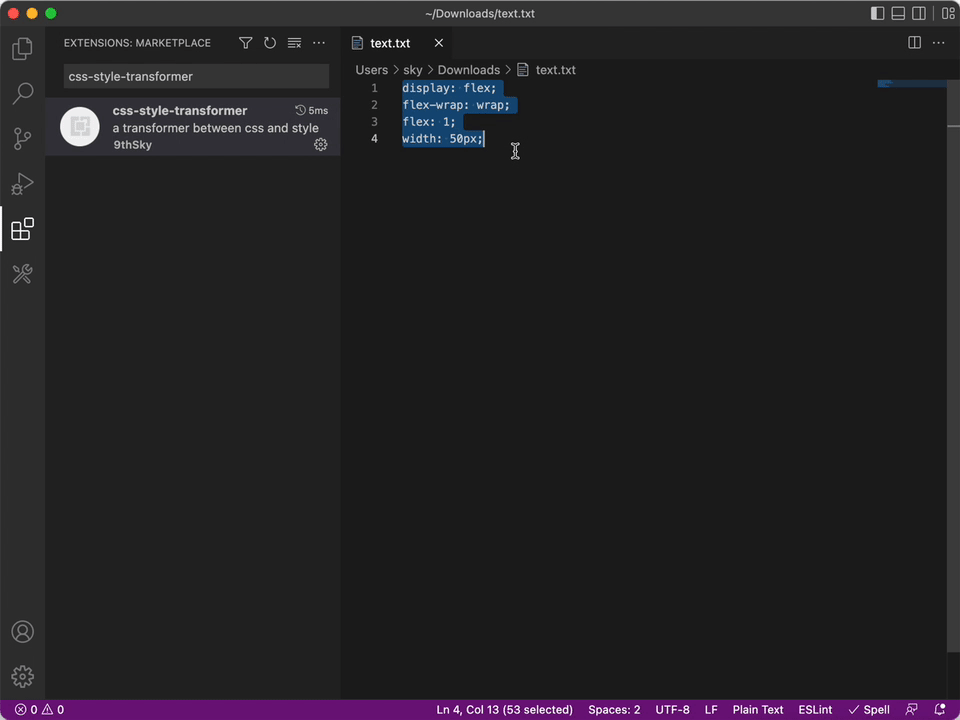Split the editor to the right
The image size is (960, 720).
915,42
